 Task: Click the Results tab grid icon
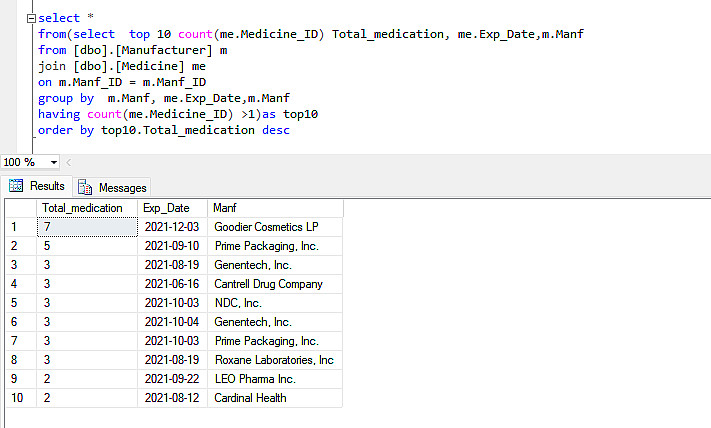[16, 185]
